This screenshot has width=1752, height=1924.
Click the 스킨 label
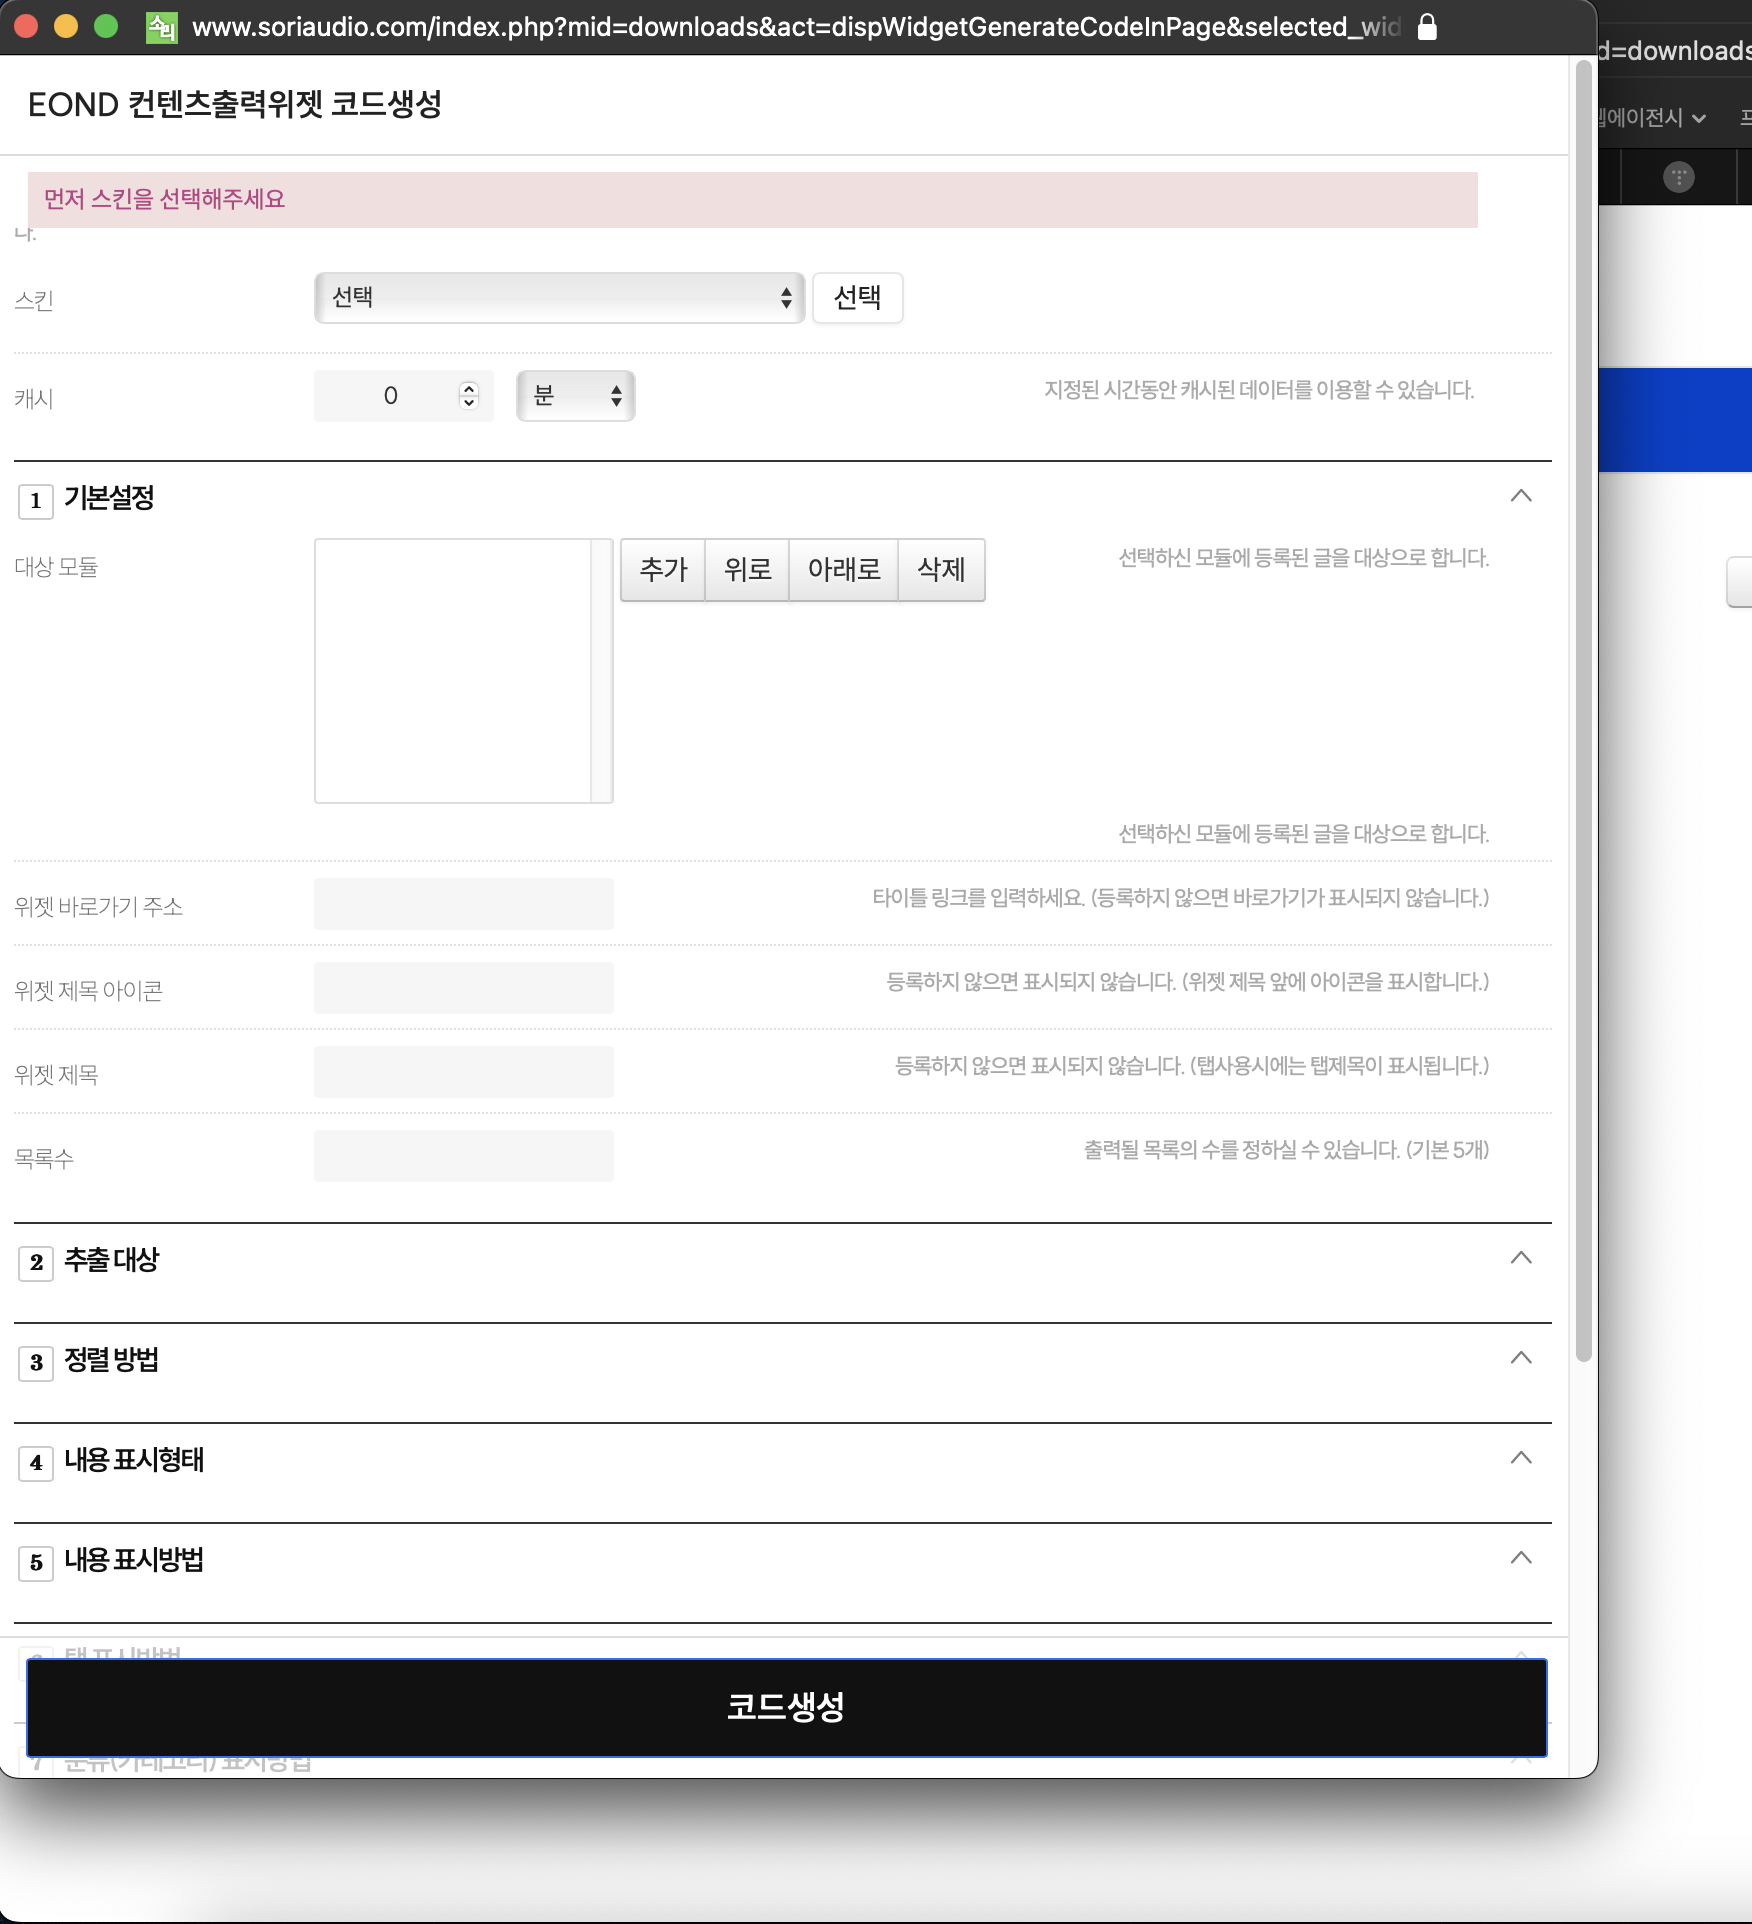tap(34, 301)
